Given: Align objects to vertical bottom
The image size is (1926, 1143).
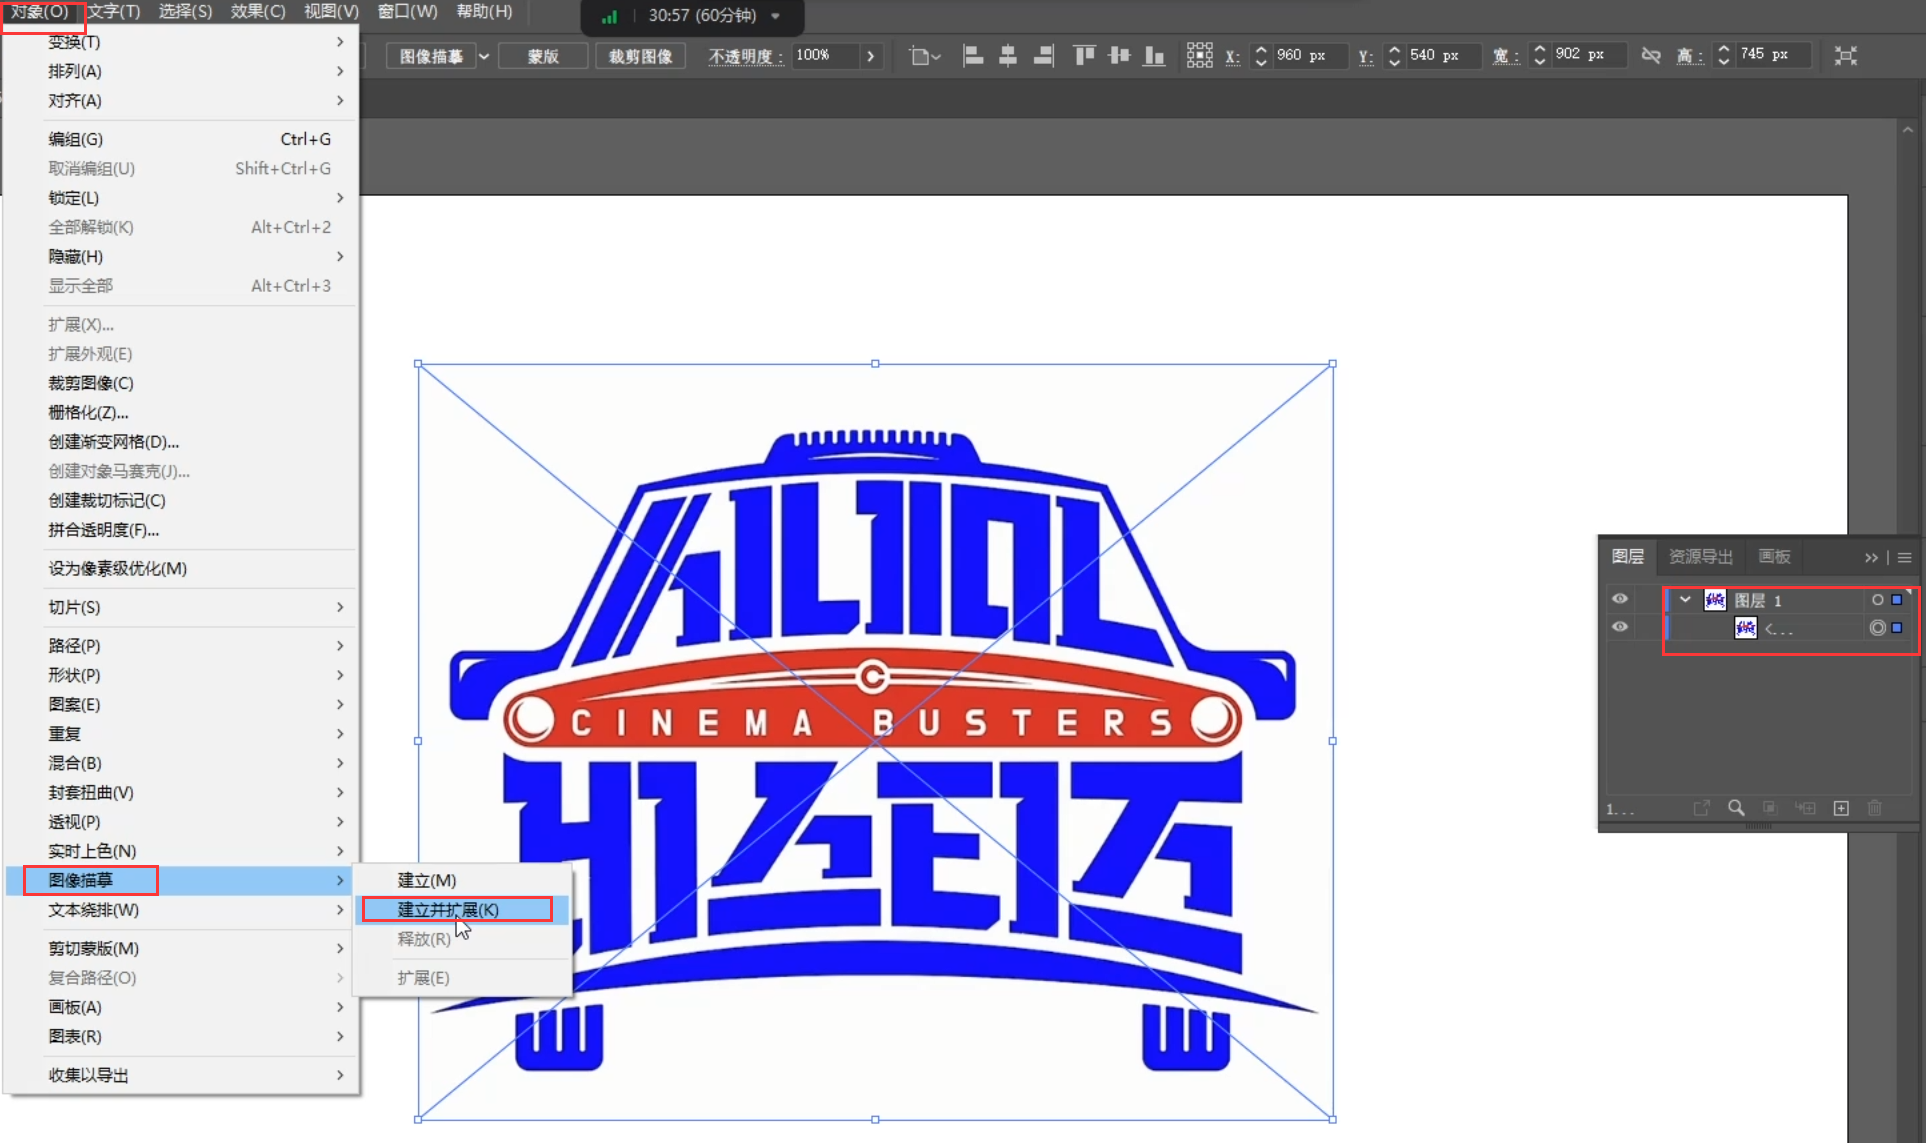Looking at the screenshot, I should tap(1154, 56).
